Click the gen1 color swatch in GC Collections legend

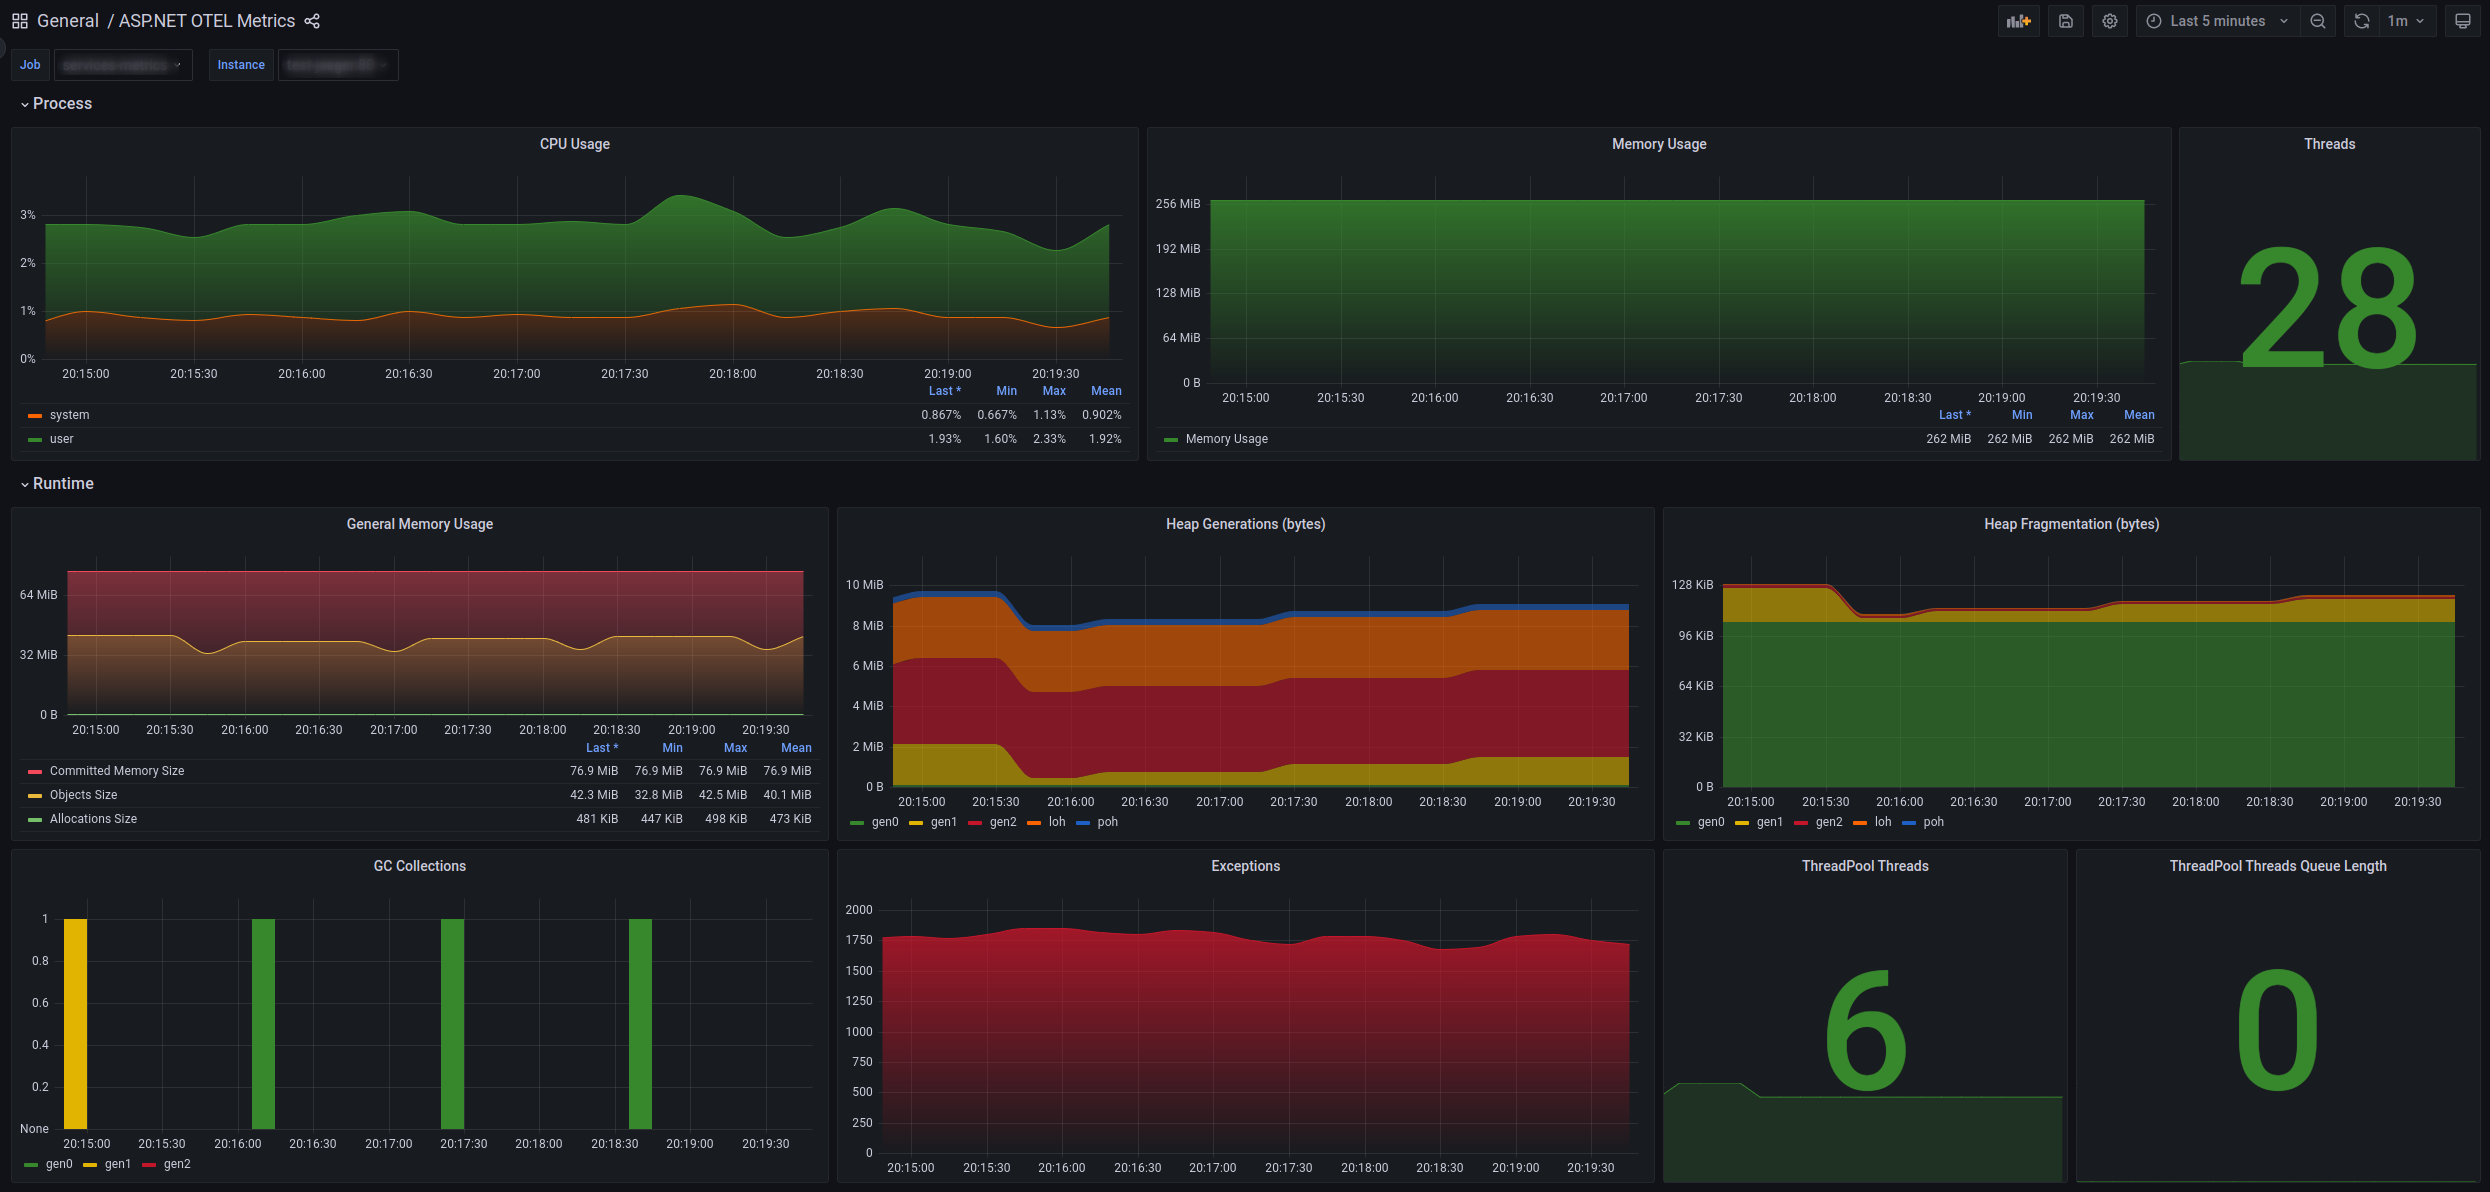90,1165
